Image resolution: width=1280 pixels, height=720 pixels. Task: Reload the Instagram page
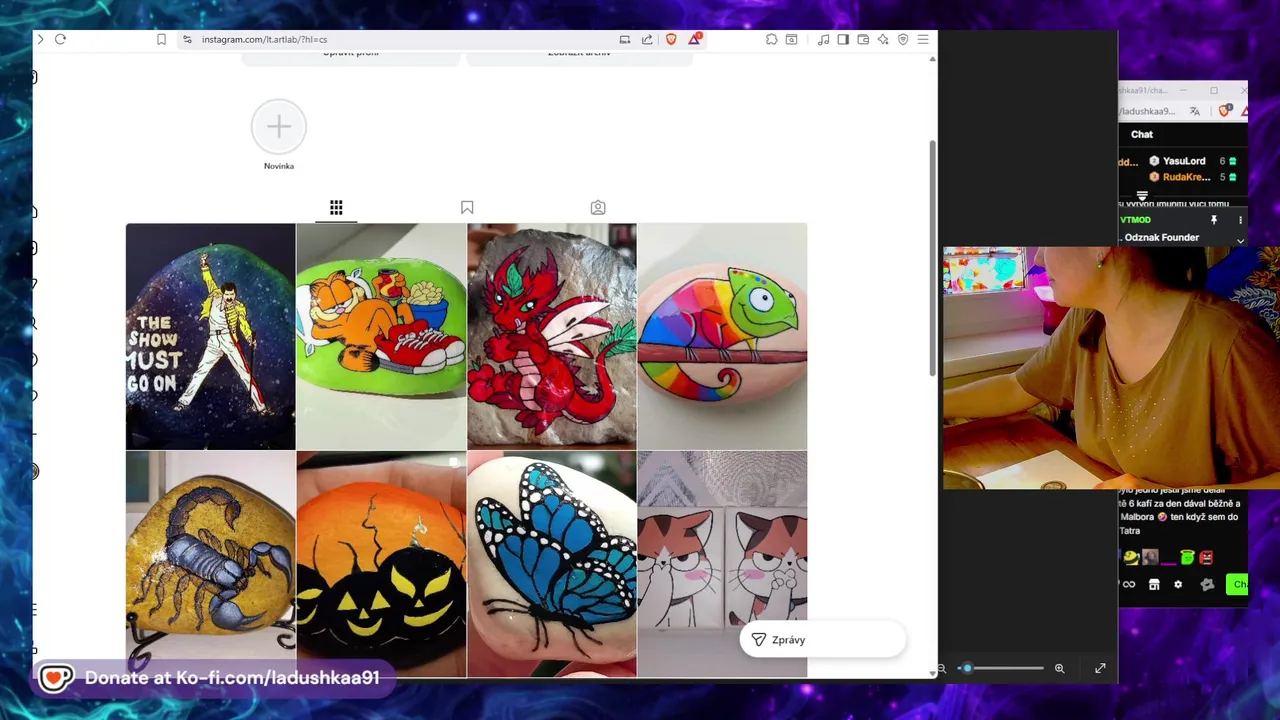click(60, 39)
